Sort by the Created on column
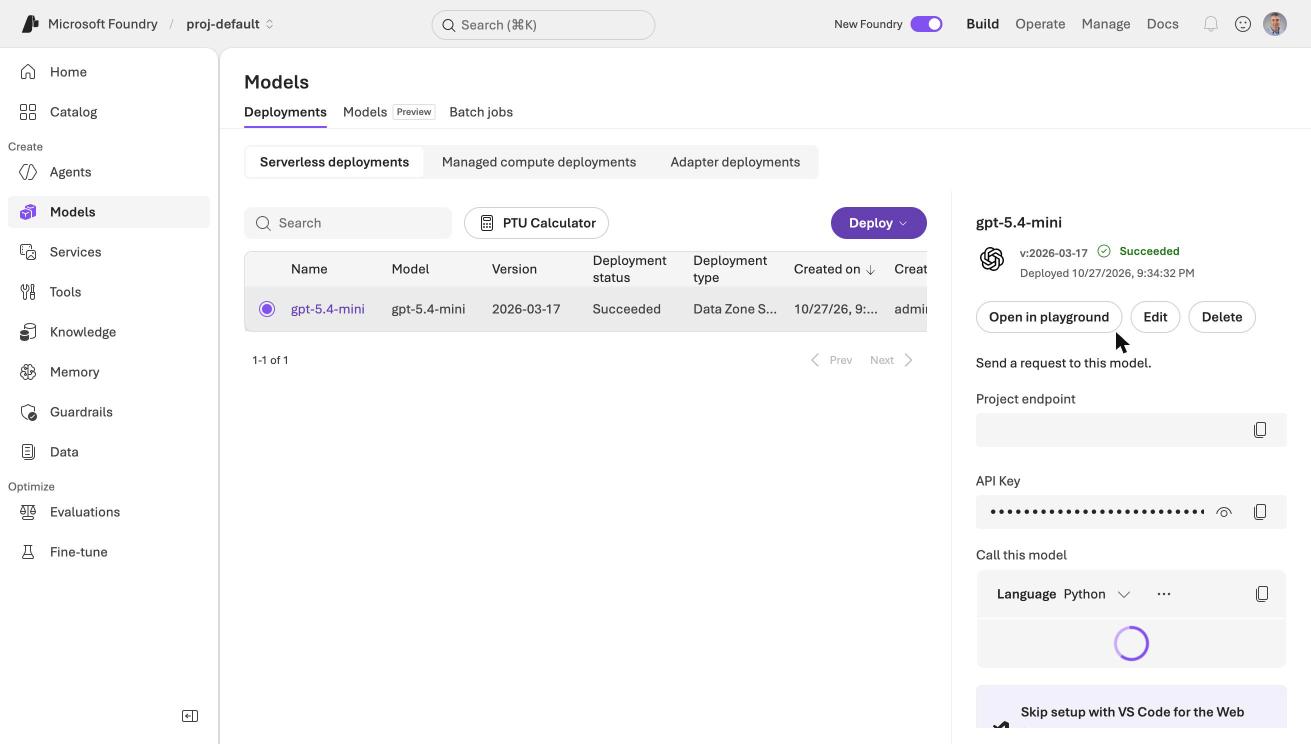This screenshot has height=744, width=1311. 835,269
